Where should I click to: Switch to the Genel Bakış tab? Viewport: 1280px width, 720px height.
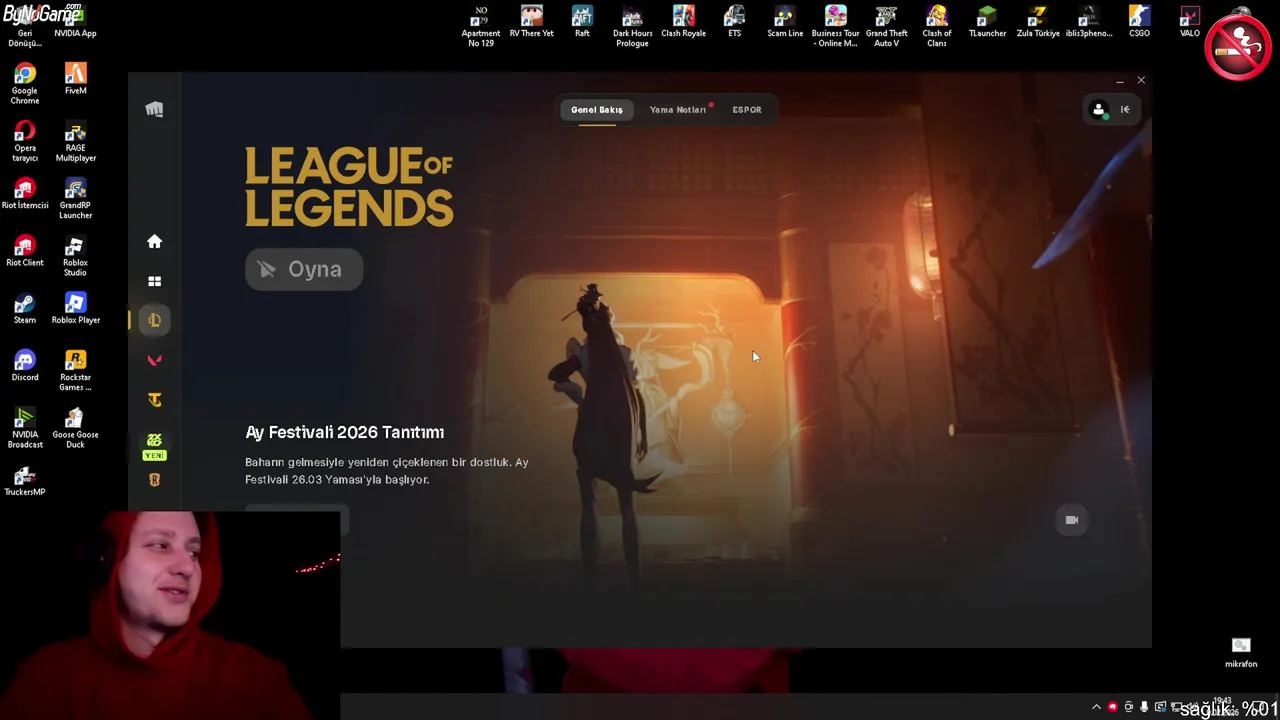coord(597,110)
